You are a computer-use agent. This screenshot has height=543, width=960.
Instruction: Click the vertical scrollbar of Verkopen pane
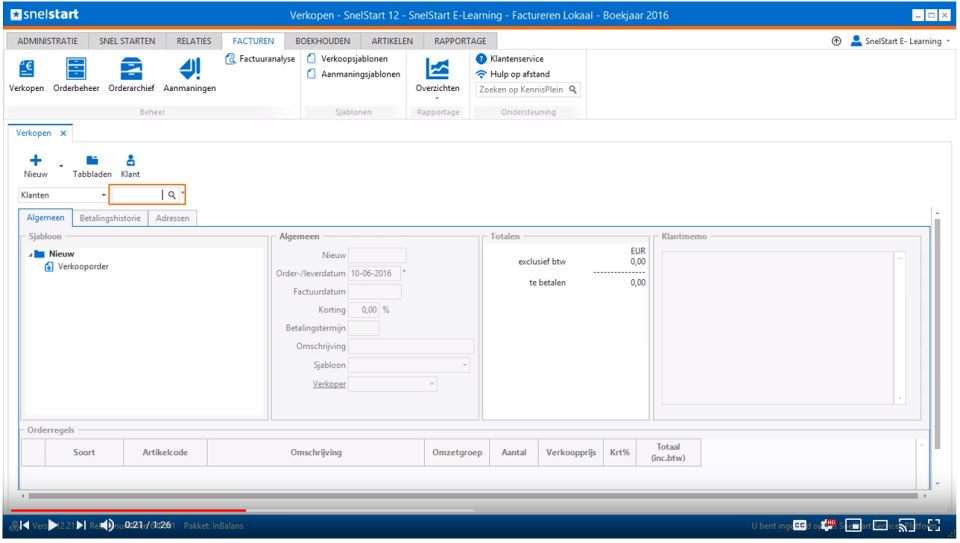point(937,332)
